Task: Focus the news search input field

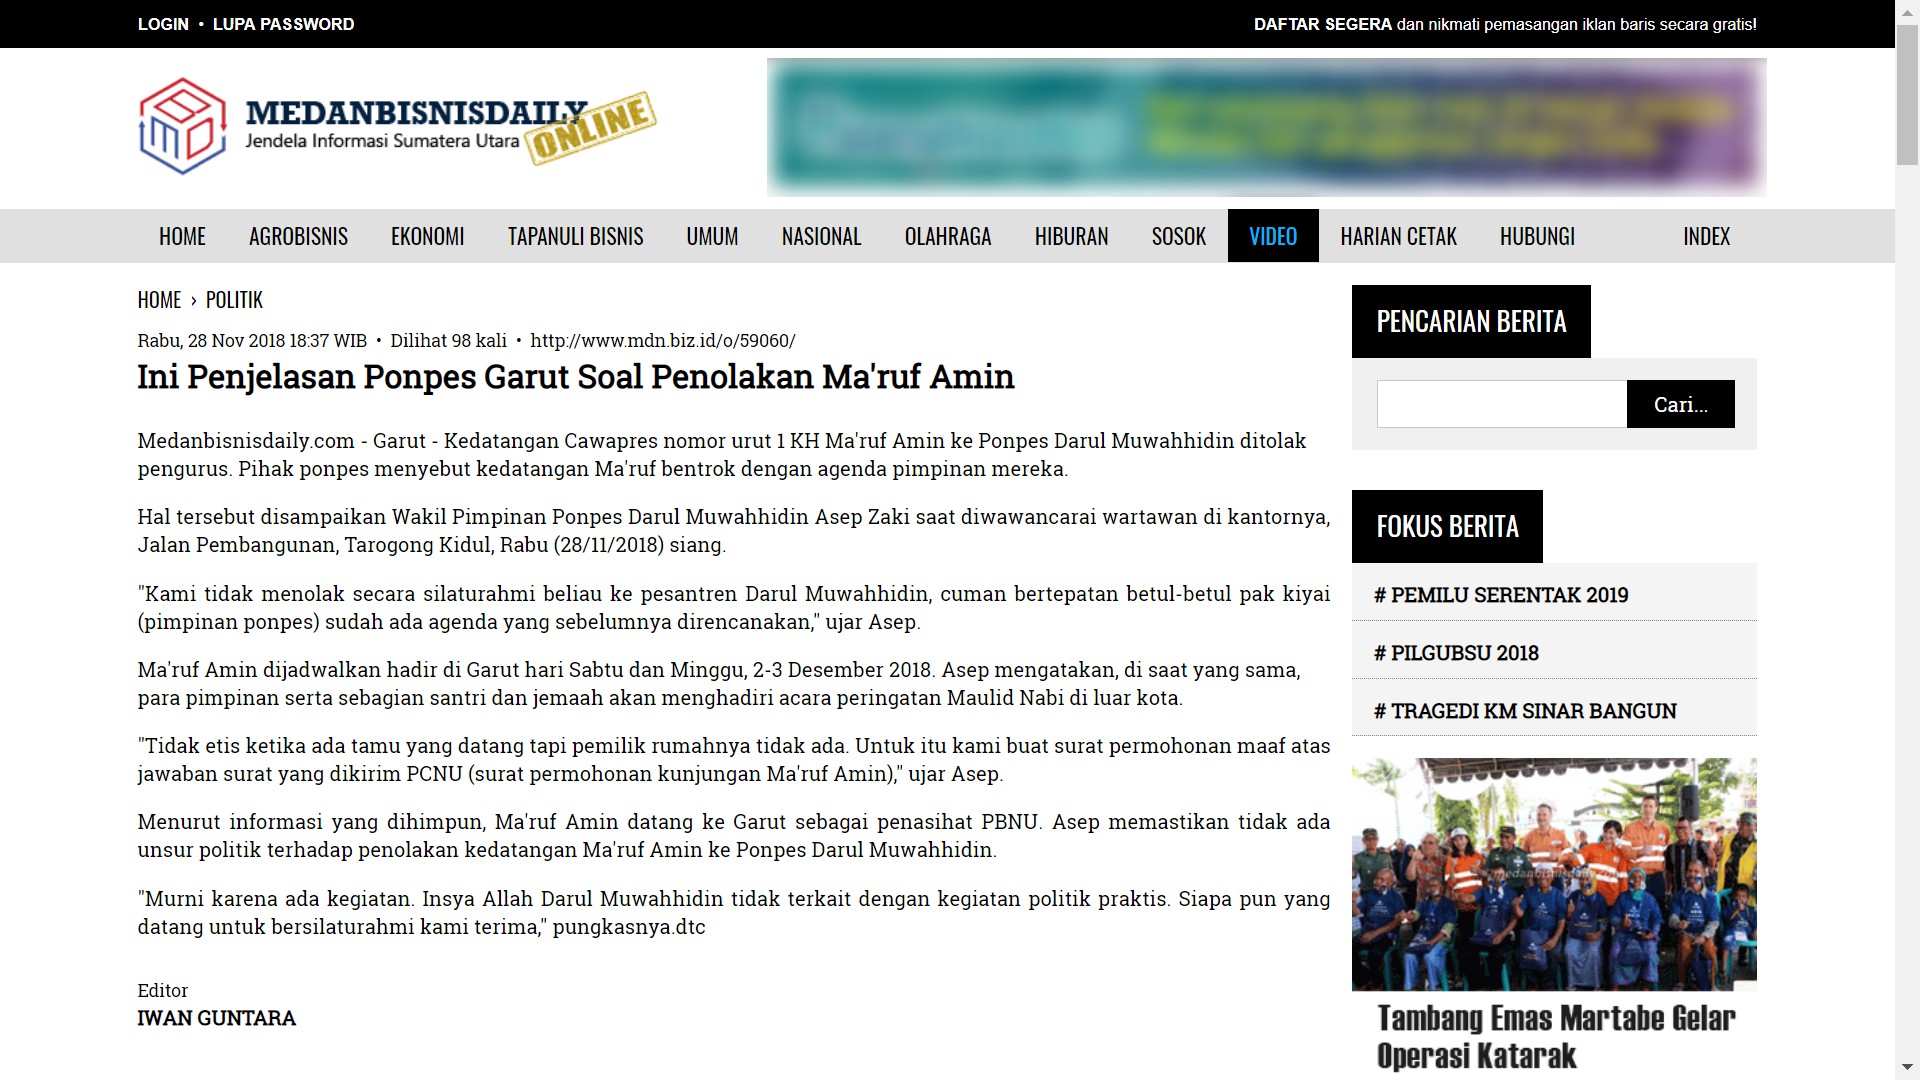Action: coord(1501,404)
